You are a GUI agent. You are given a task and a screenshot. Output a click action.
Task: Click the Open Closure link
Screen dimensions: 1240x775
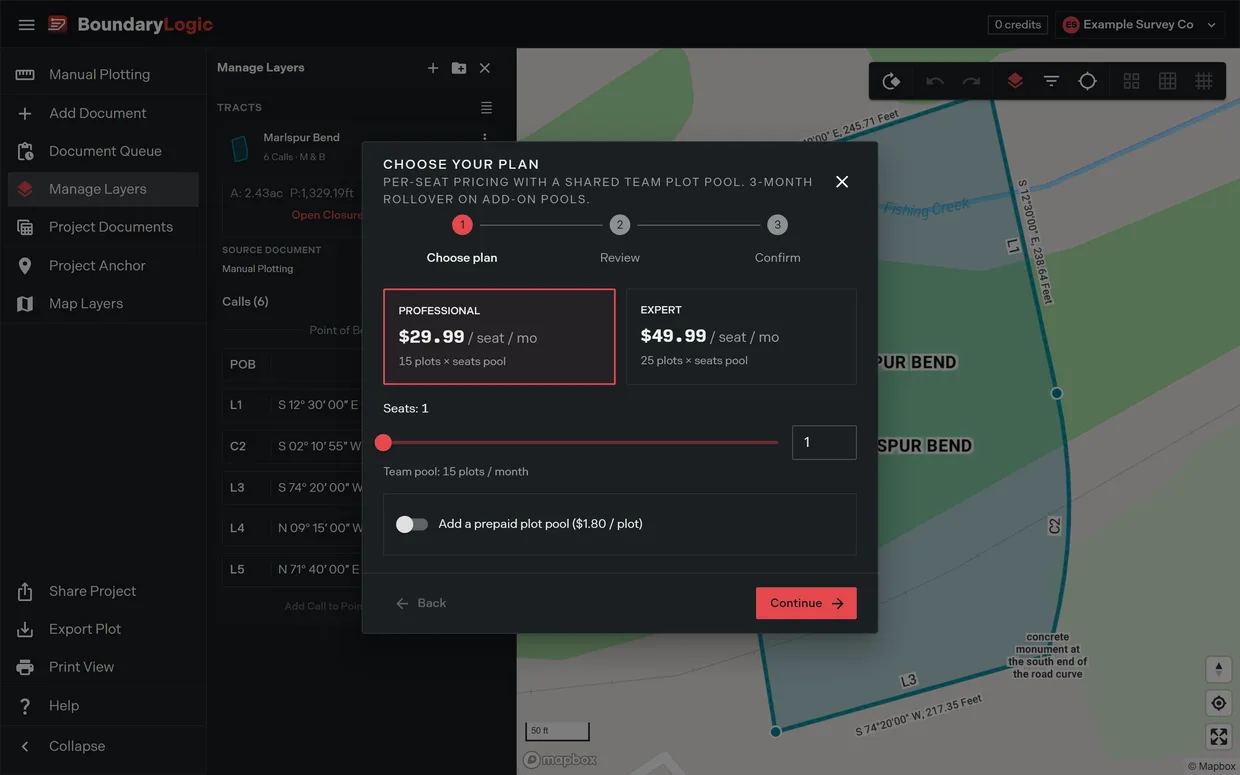(326, 215)
